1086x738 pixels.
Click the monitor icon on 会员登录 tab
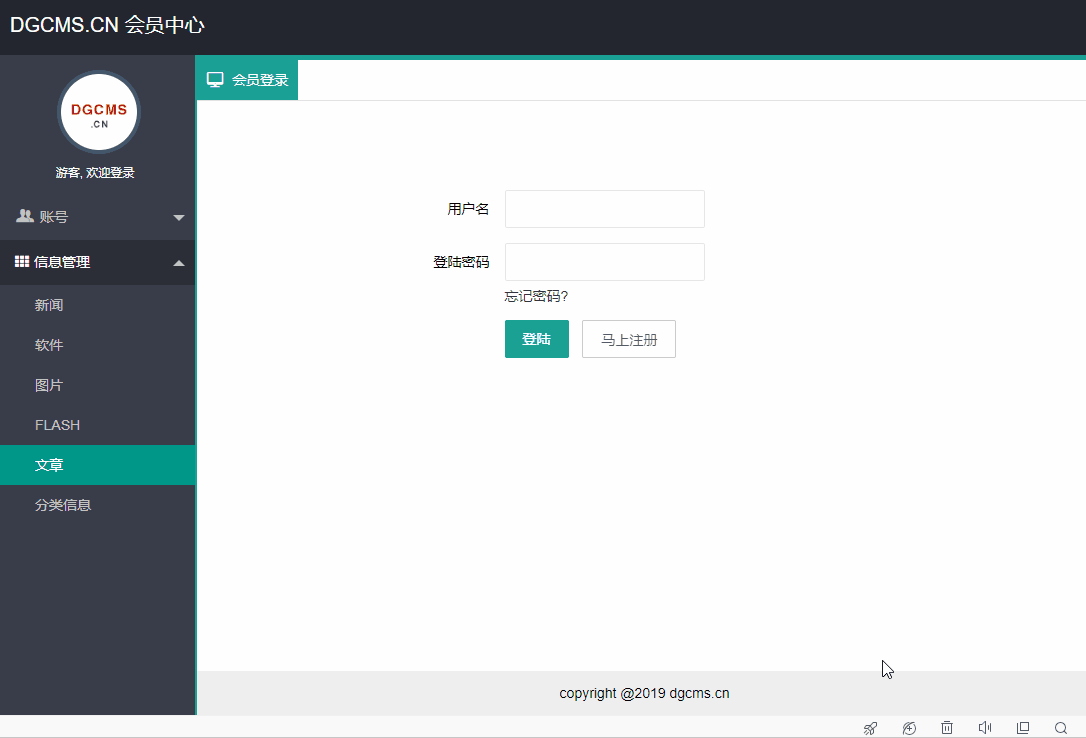click(215, 79)
